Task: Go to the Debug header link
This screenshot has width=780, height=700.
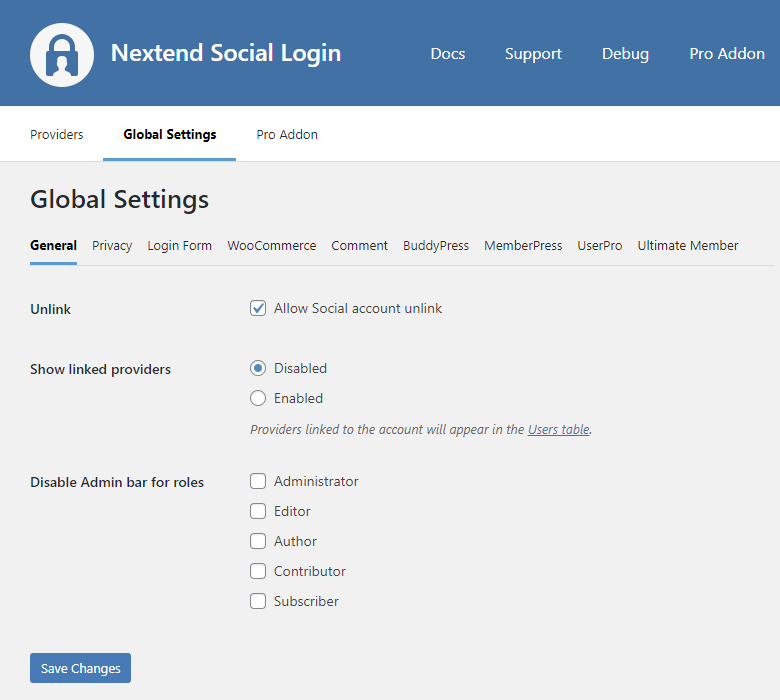Action: point(625,54)
